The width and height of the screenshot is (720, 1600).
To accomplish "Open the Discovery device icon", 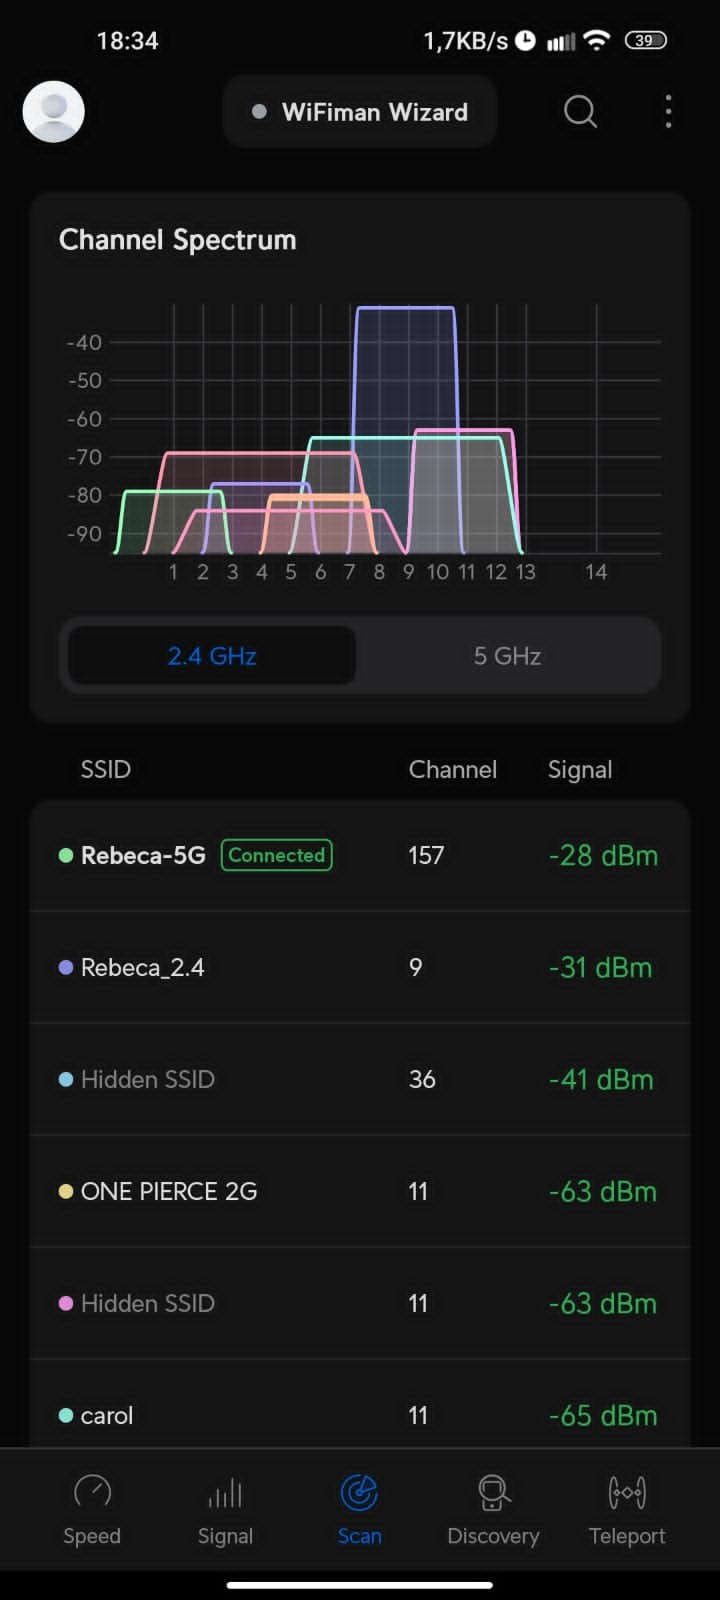I will point(493,1493).
